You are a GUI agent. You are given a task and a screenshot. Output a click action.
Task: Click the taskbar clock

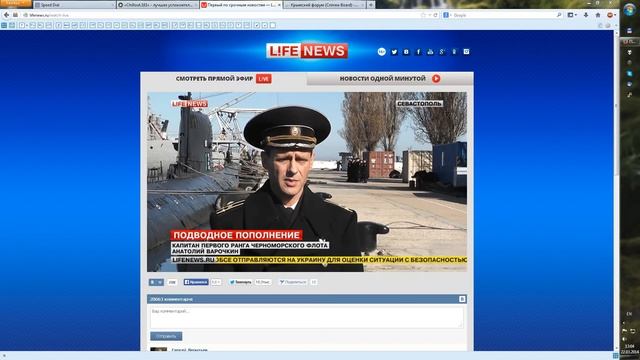[x=629, y=349]
